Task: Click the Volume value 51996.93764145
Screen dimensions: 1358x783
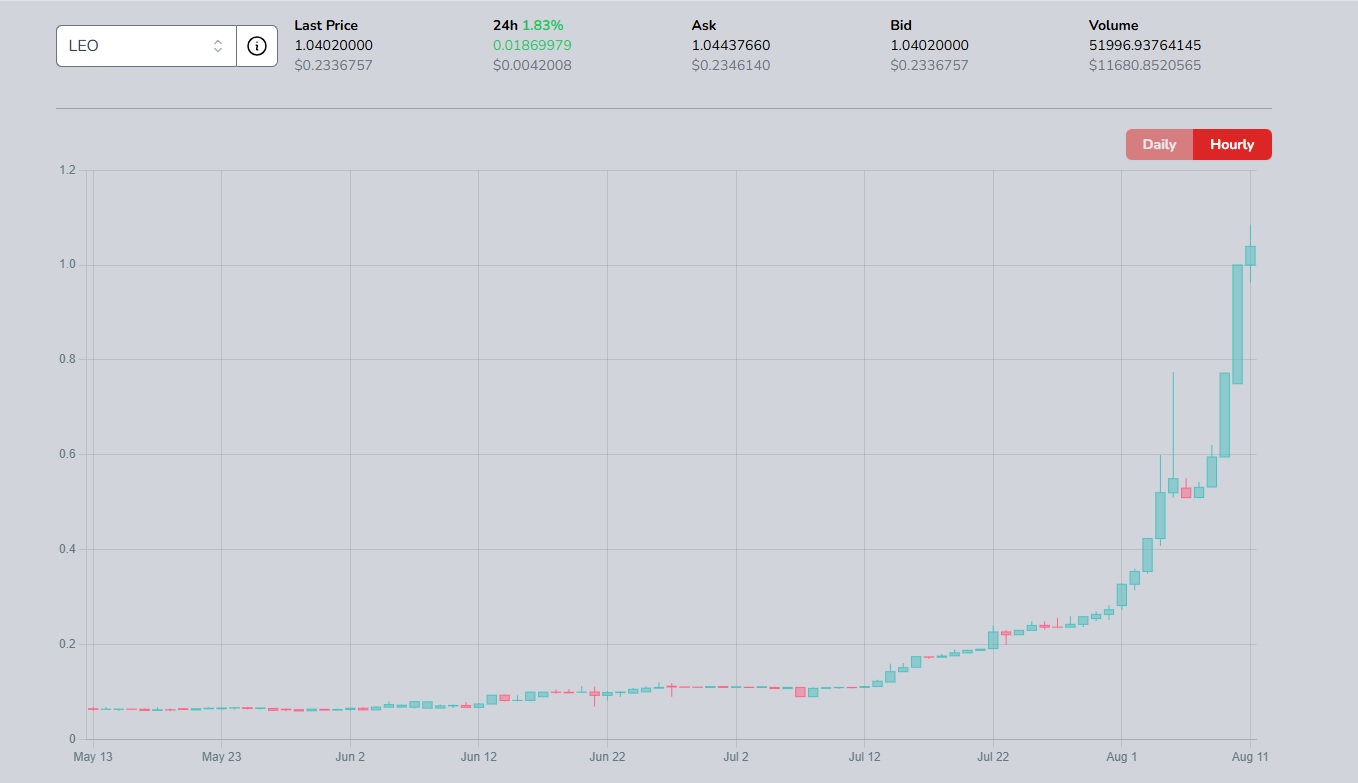Action: click(x=1145, y=45)
